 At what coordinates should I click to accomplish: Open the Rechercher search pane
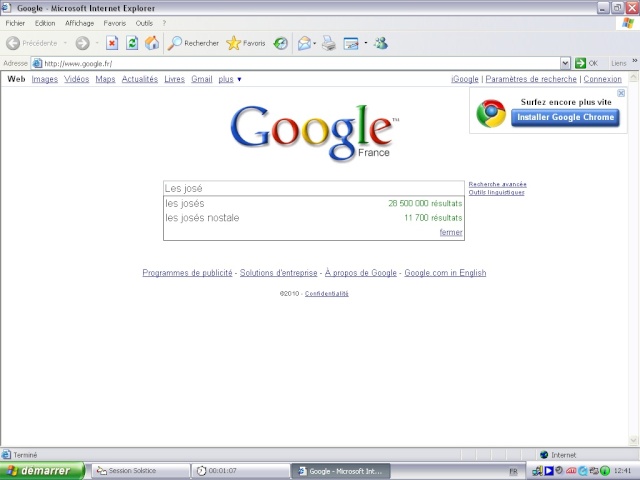(x=193, y=43)
